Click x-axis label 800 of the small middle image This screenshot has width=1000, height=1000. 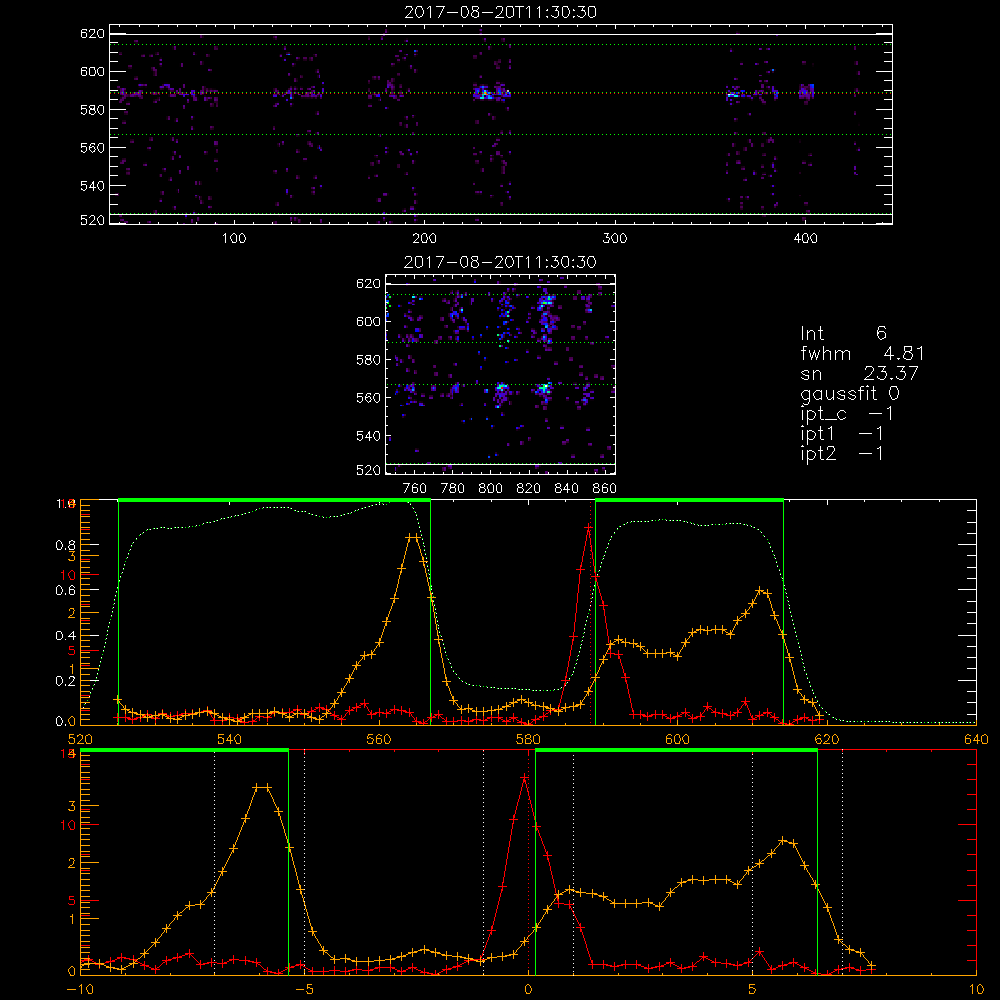(x=490, y=489)
